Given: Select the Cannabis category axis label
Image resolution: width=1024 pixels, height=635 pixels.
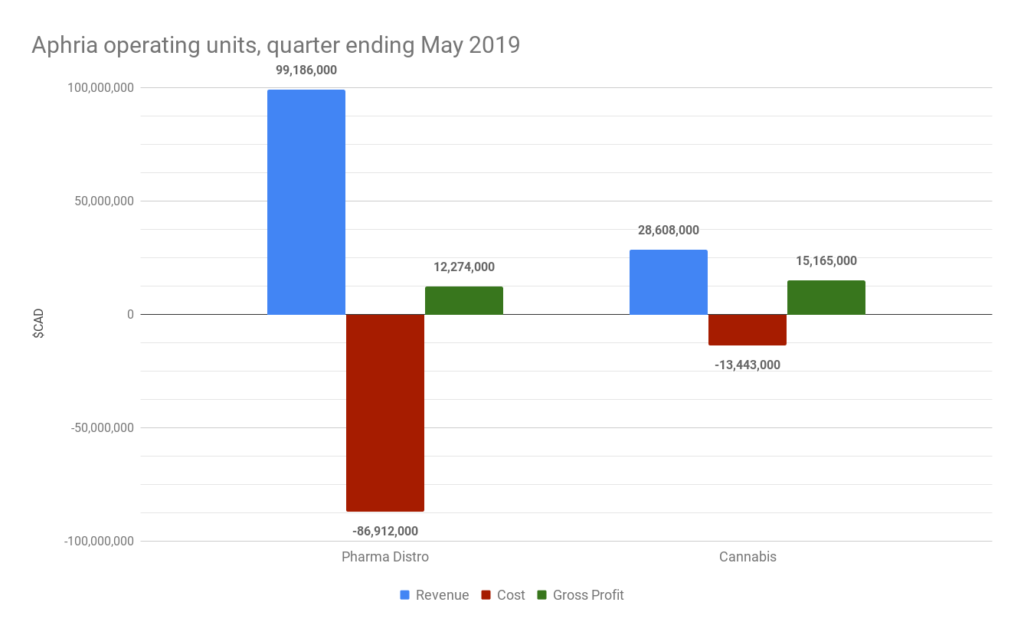Looking at the screenshot, I should tap(747, 557).
